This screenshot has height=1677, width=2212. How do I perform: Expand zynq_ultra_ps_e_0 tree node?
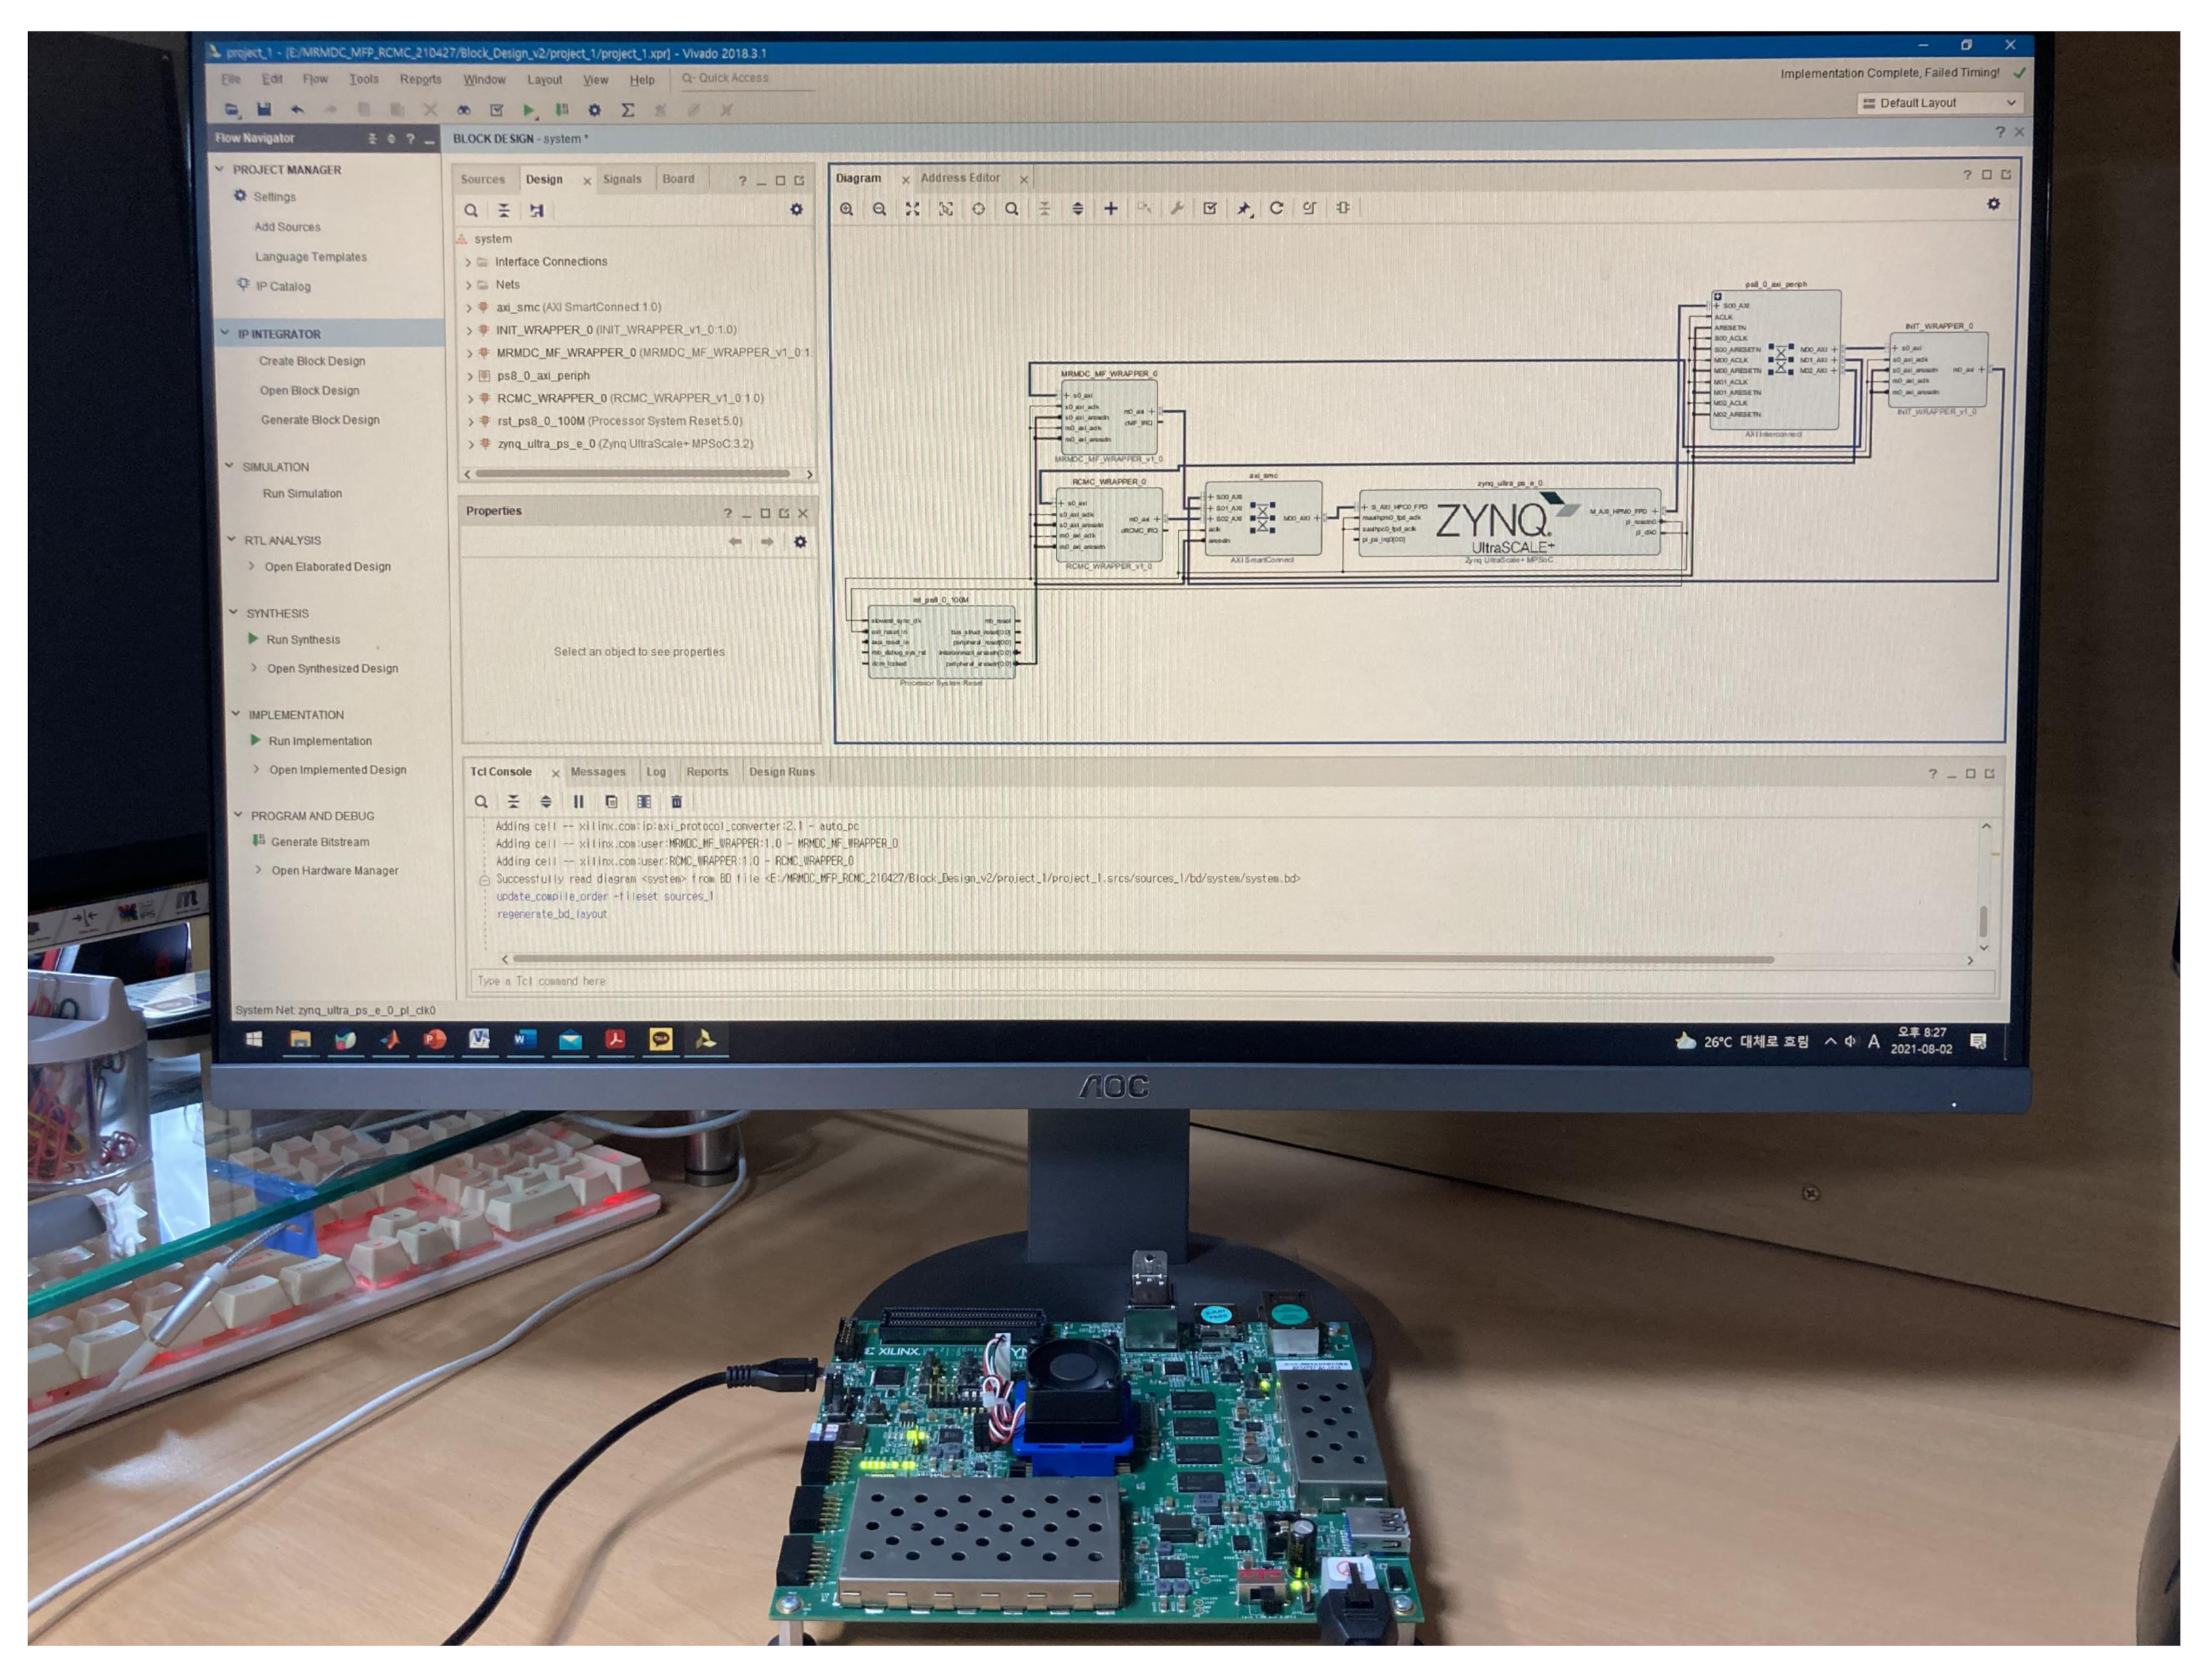pyautogui.click(x=471, y=444)
